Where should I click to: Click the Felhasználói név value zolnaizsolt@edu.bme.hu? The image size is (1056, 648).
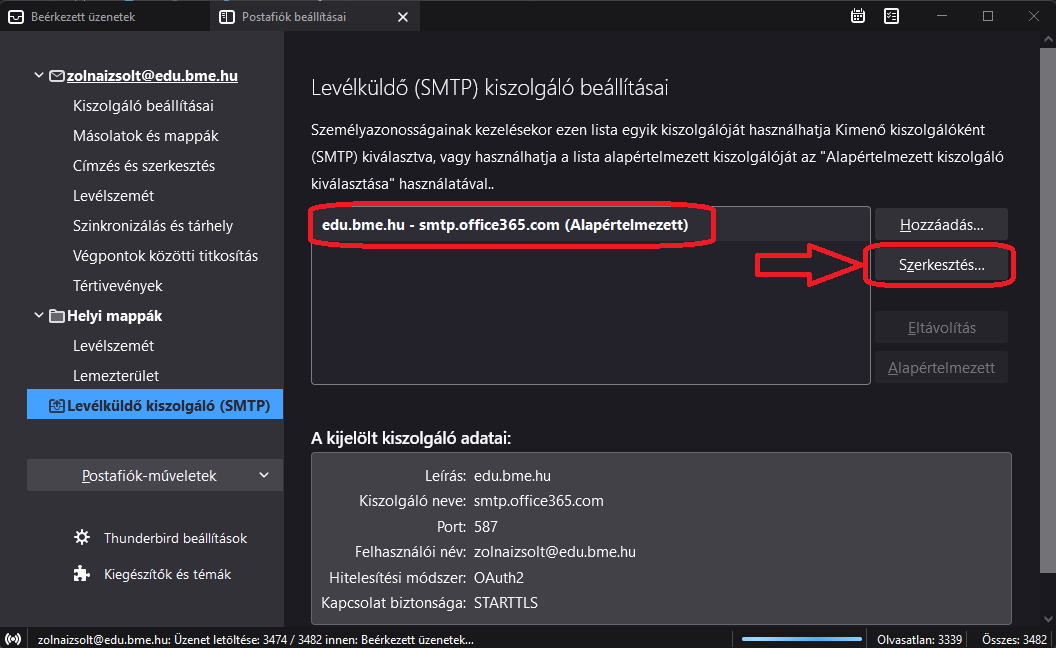555,552
